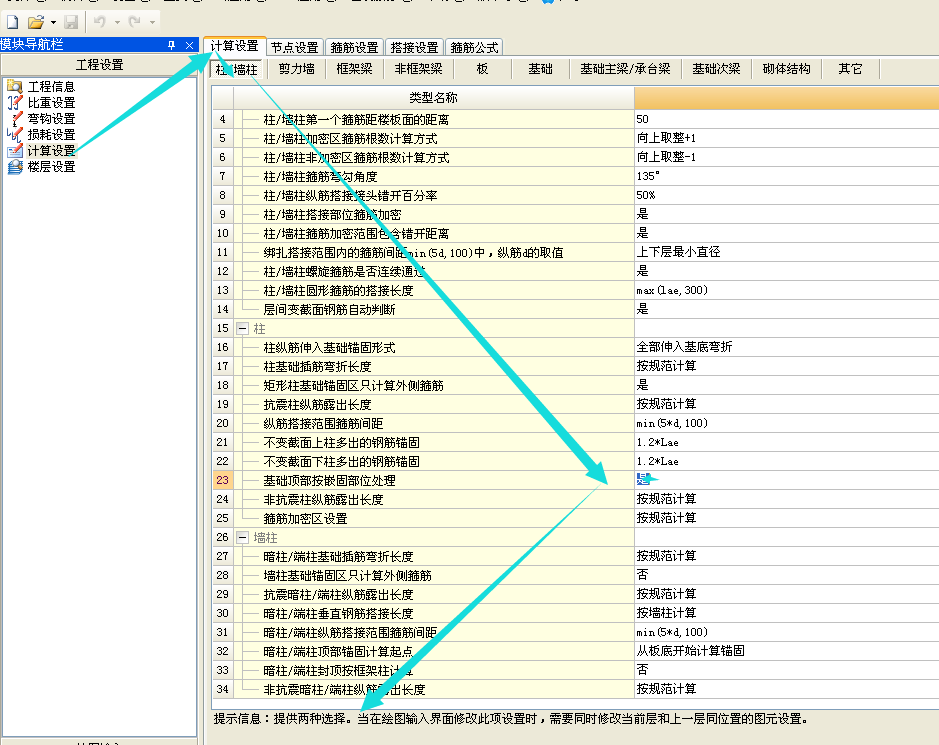Screen dimensions: 939x745
Task: Click the 楼层设置 icon in navigation
Action: (x=15, y=166)
